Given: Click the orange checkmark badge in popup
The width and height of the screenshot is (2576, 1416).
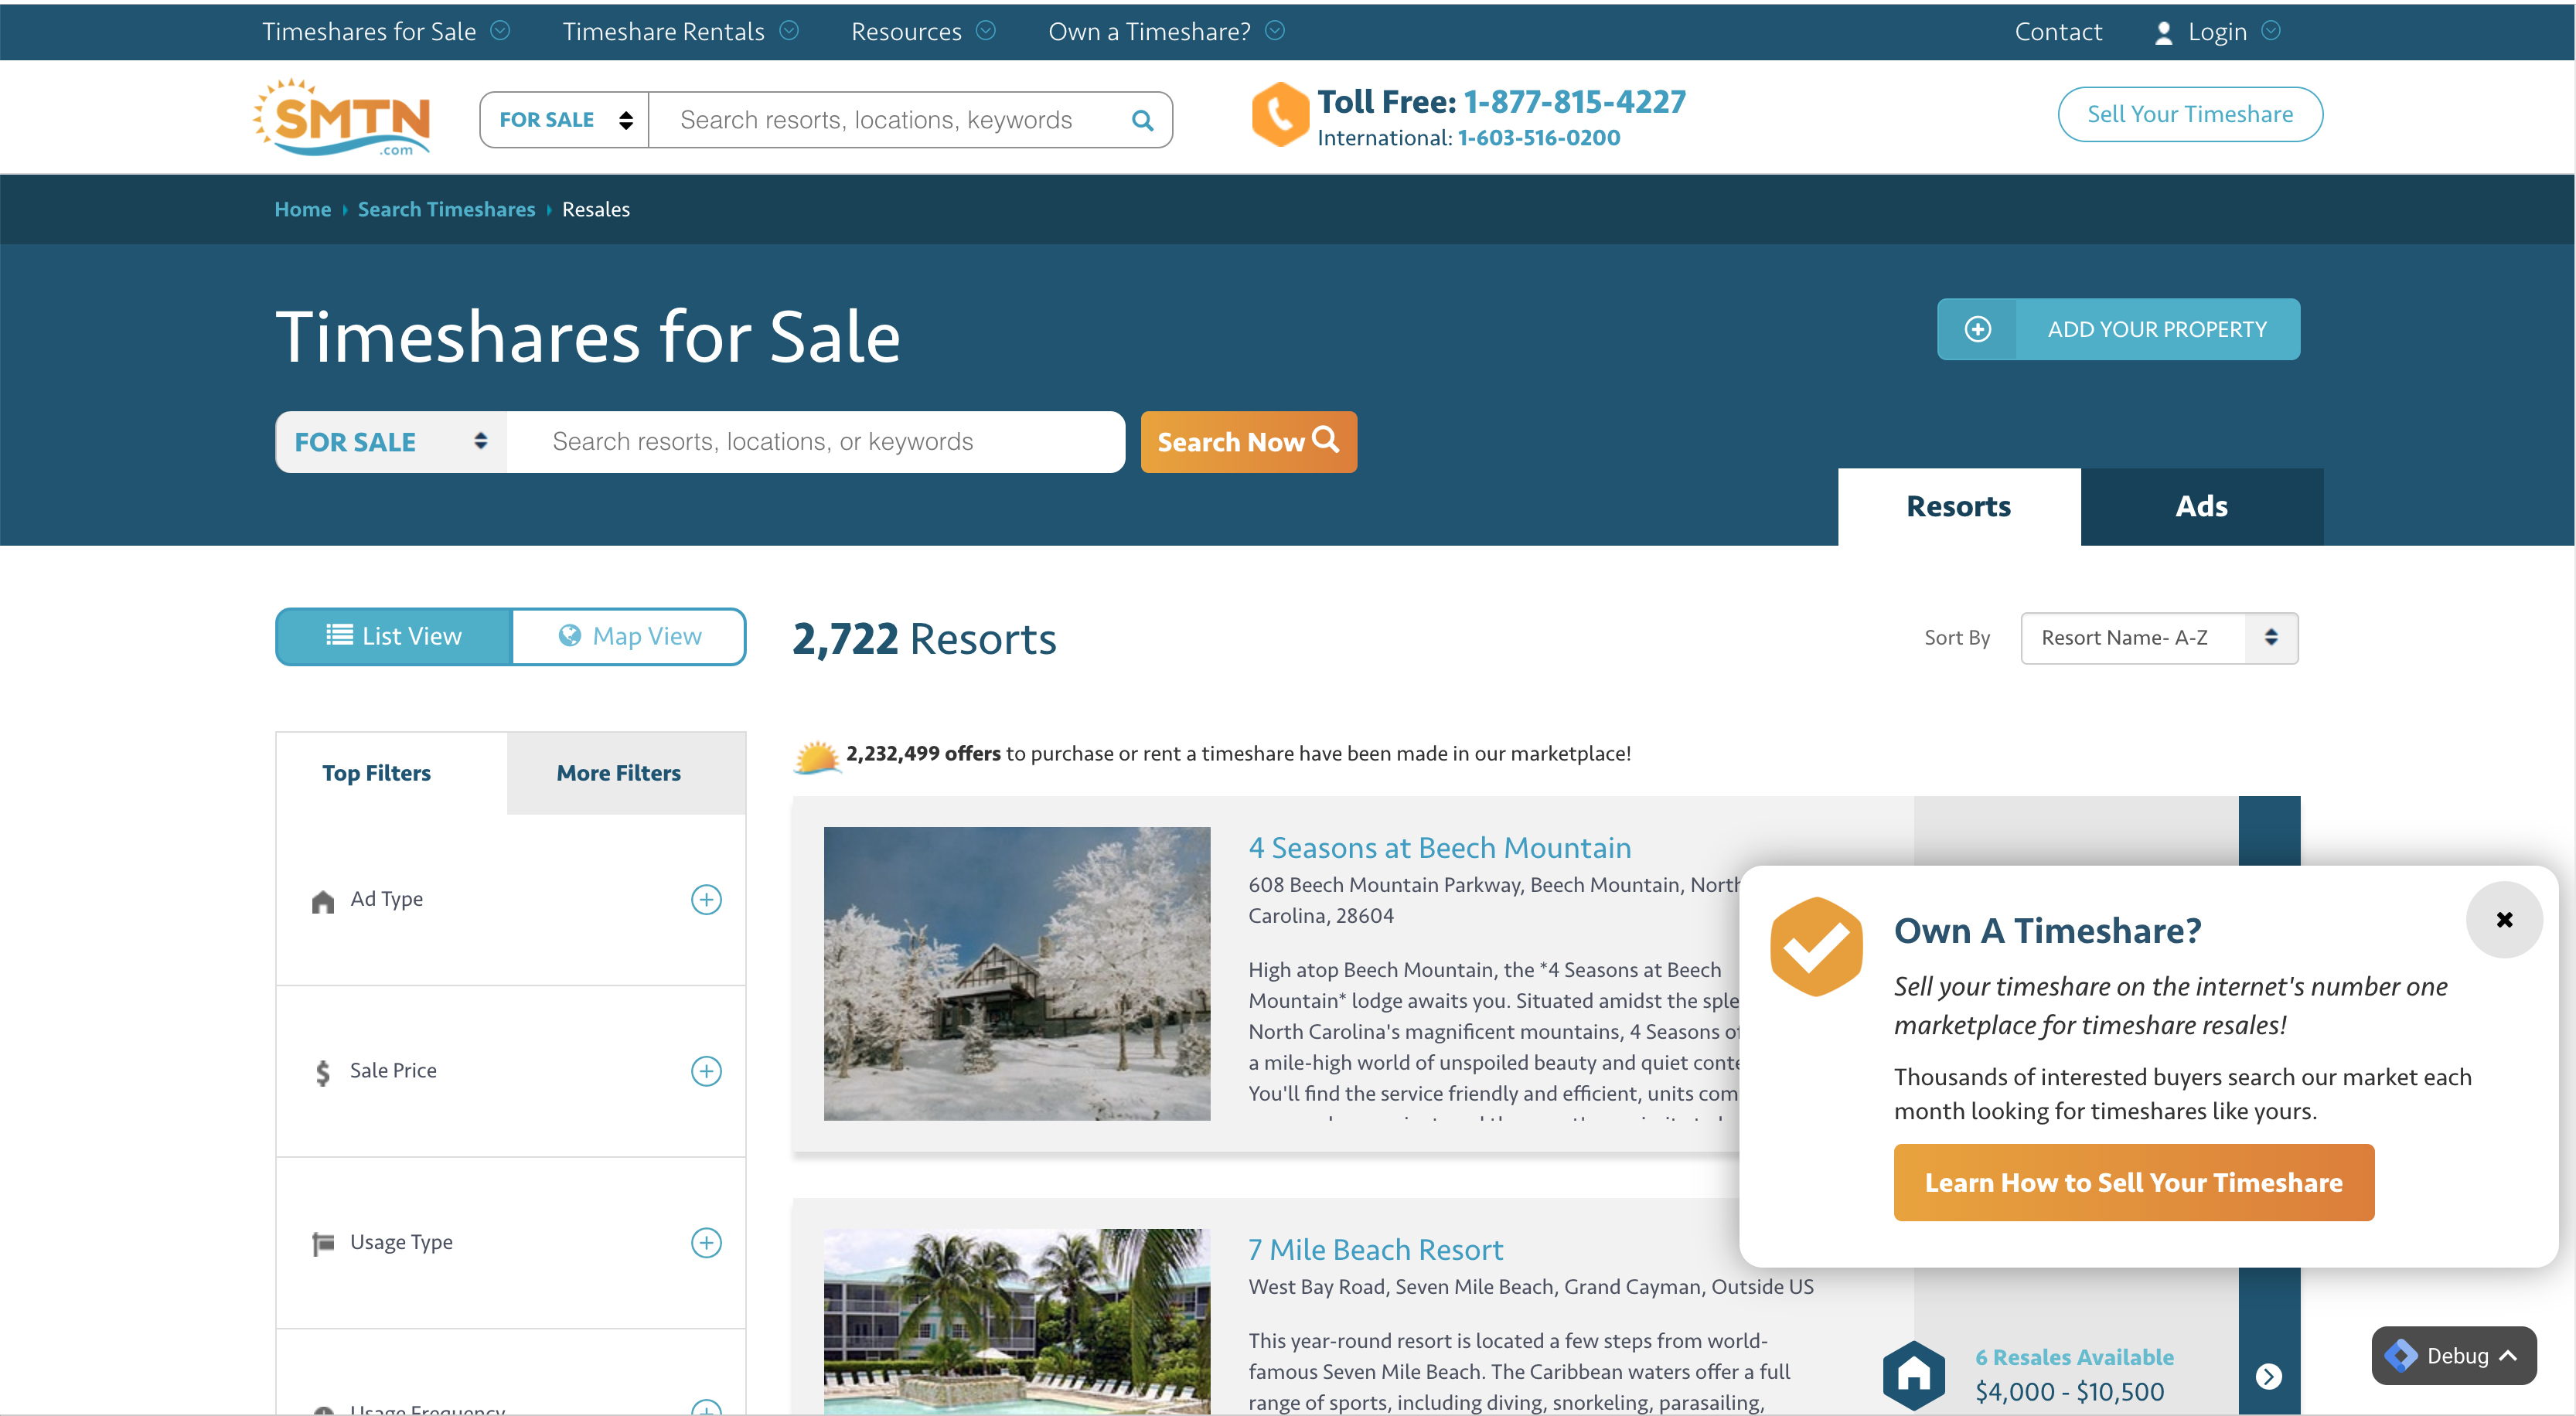Looking at the screenshot, I should click(x=1816, y=946).
